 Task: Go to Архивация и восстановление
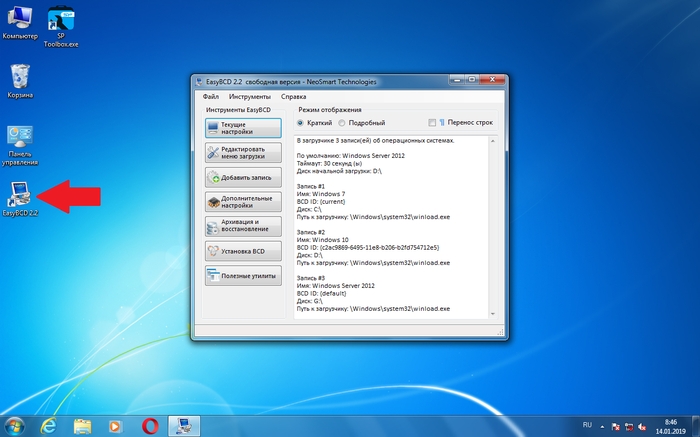[243, 226]
